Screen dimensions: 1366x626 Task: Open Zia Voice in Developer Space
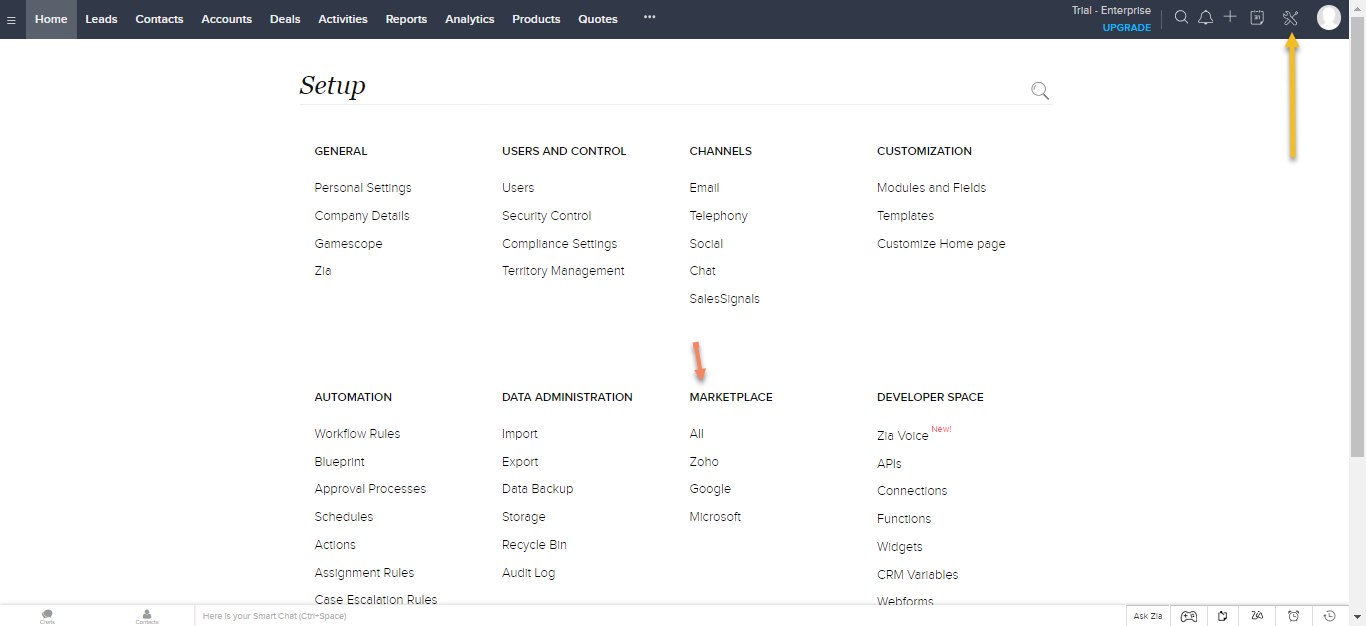coord(902,436)
